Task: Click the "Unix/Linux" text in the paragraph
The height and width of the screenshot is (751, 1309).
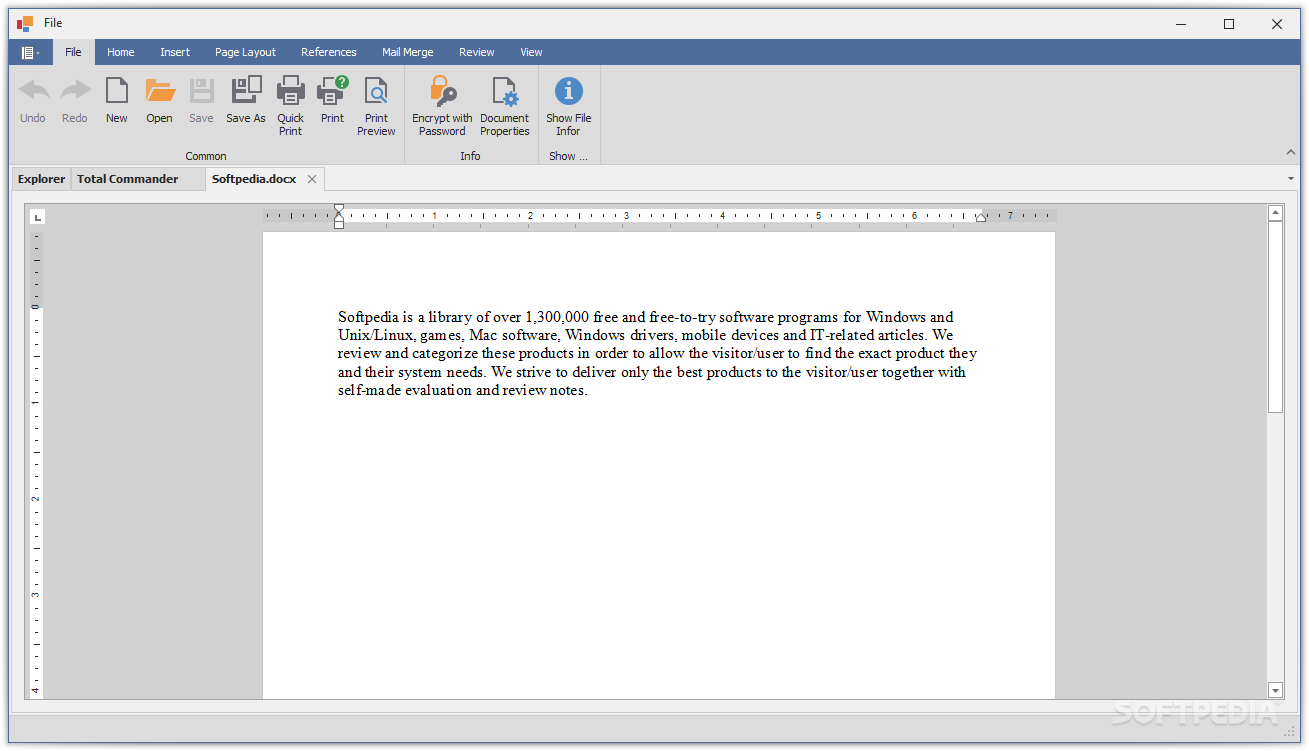Action: 375,335
